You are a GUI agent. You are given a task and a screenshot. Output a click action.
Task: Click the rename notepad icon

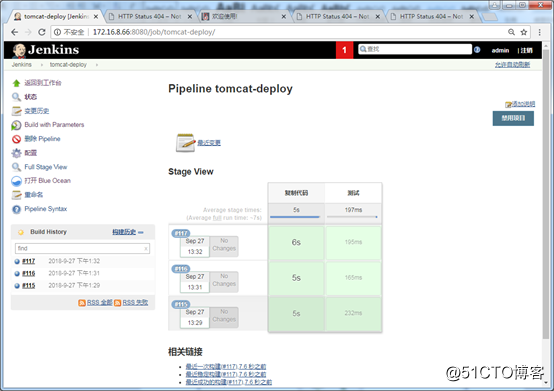(x=16, y=195)
